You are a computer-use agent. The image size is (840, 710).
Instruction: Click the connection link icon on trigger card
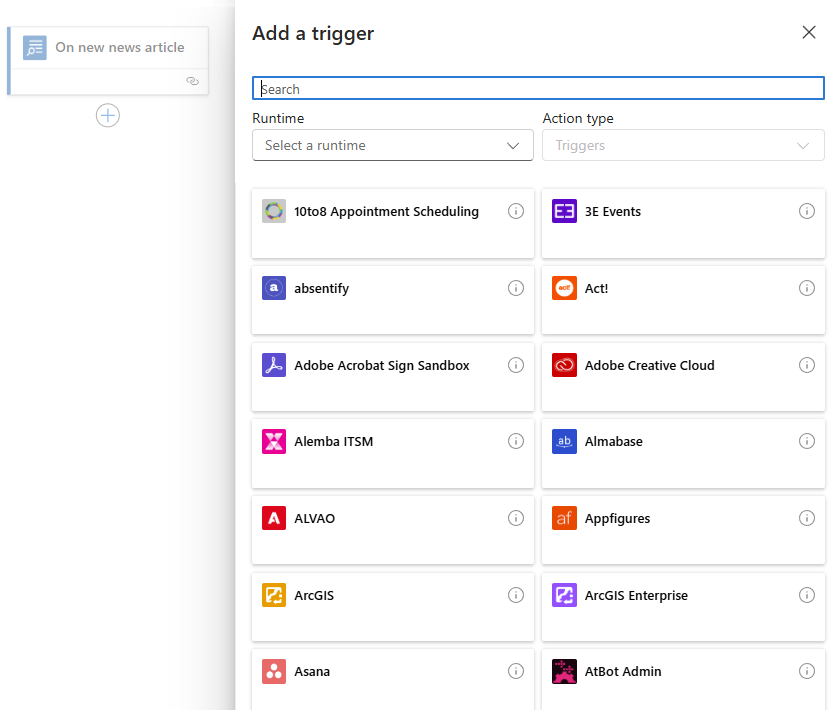193,81
